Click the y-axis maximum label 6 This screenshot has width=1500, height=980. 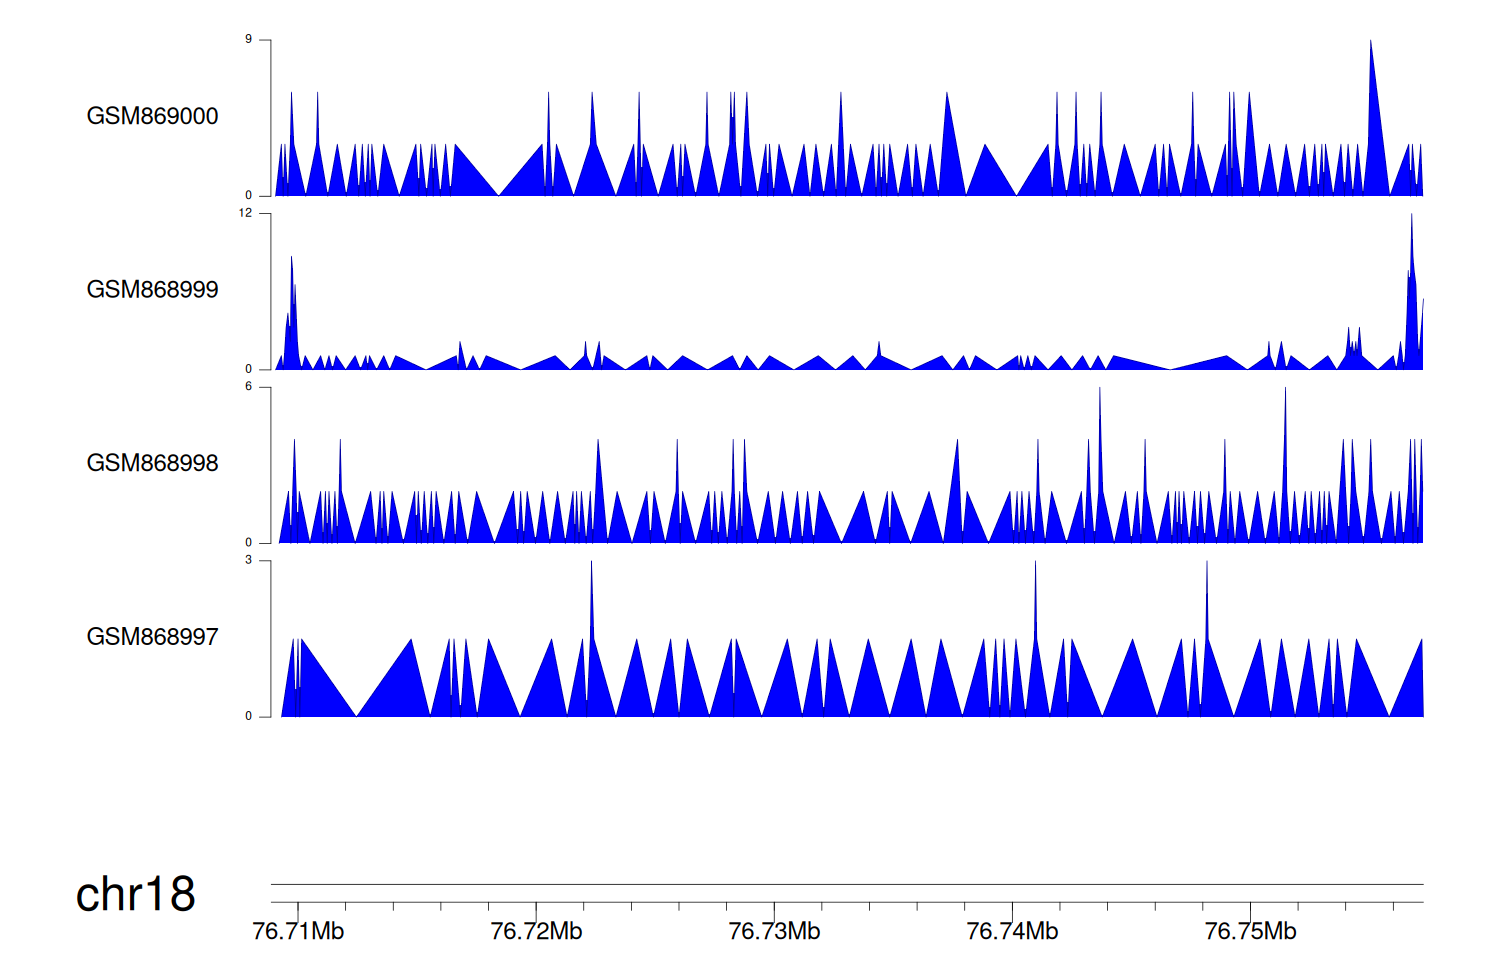(x=248, y=386)
